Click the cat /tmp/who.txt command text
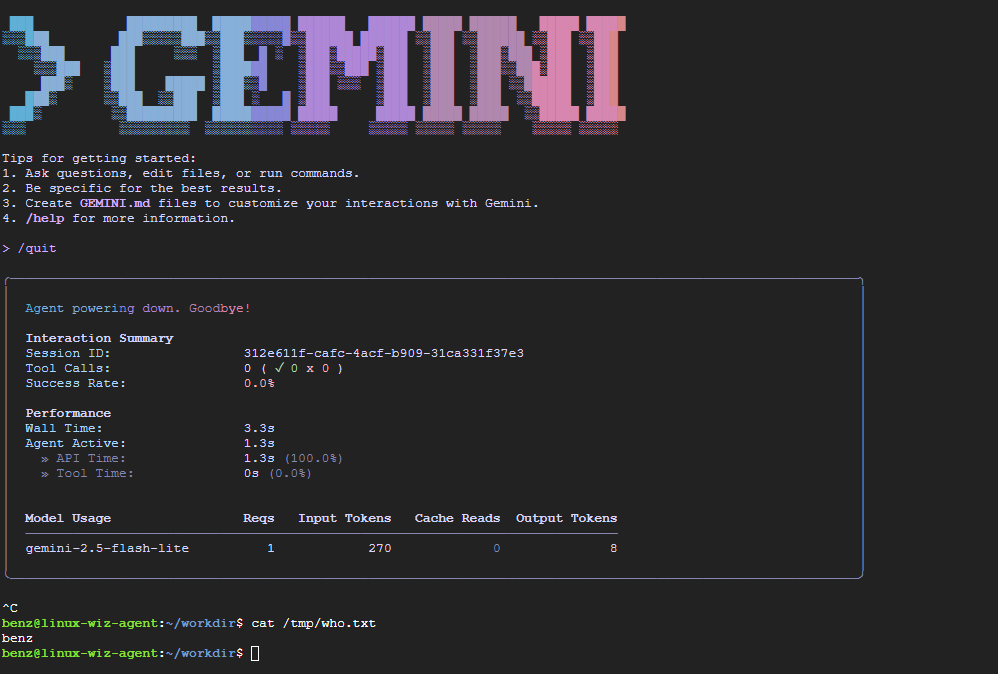The image size is (998, 674). point(313,623)
